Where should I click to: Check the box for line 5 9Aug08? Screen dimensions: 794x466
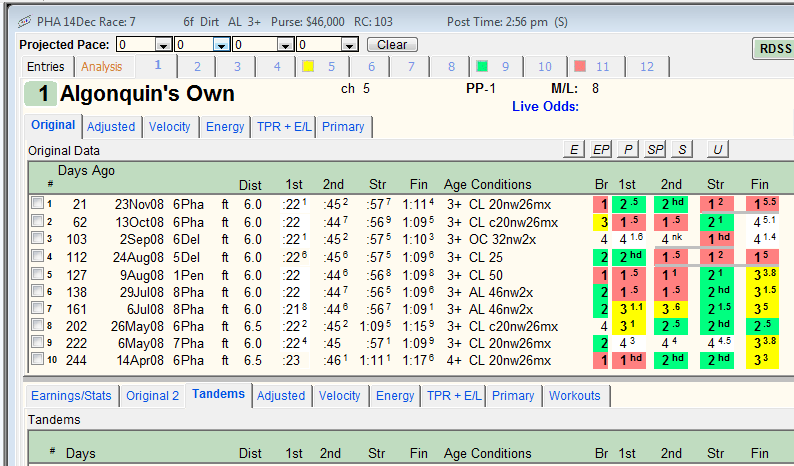(x=37, y=274)
